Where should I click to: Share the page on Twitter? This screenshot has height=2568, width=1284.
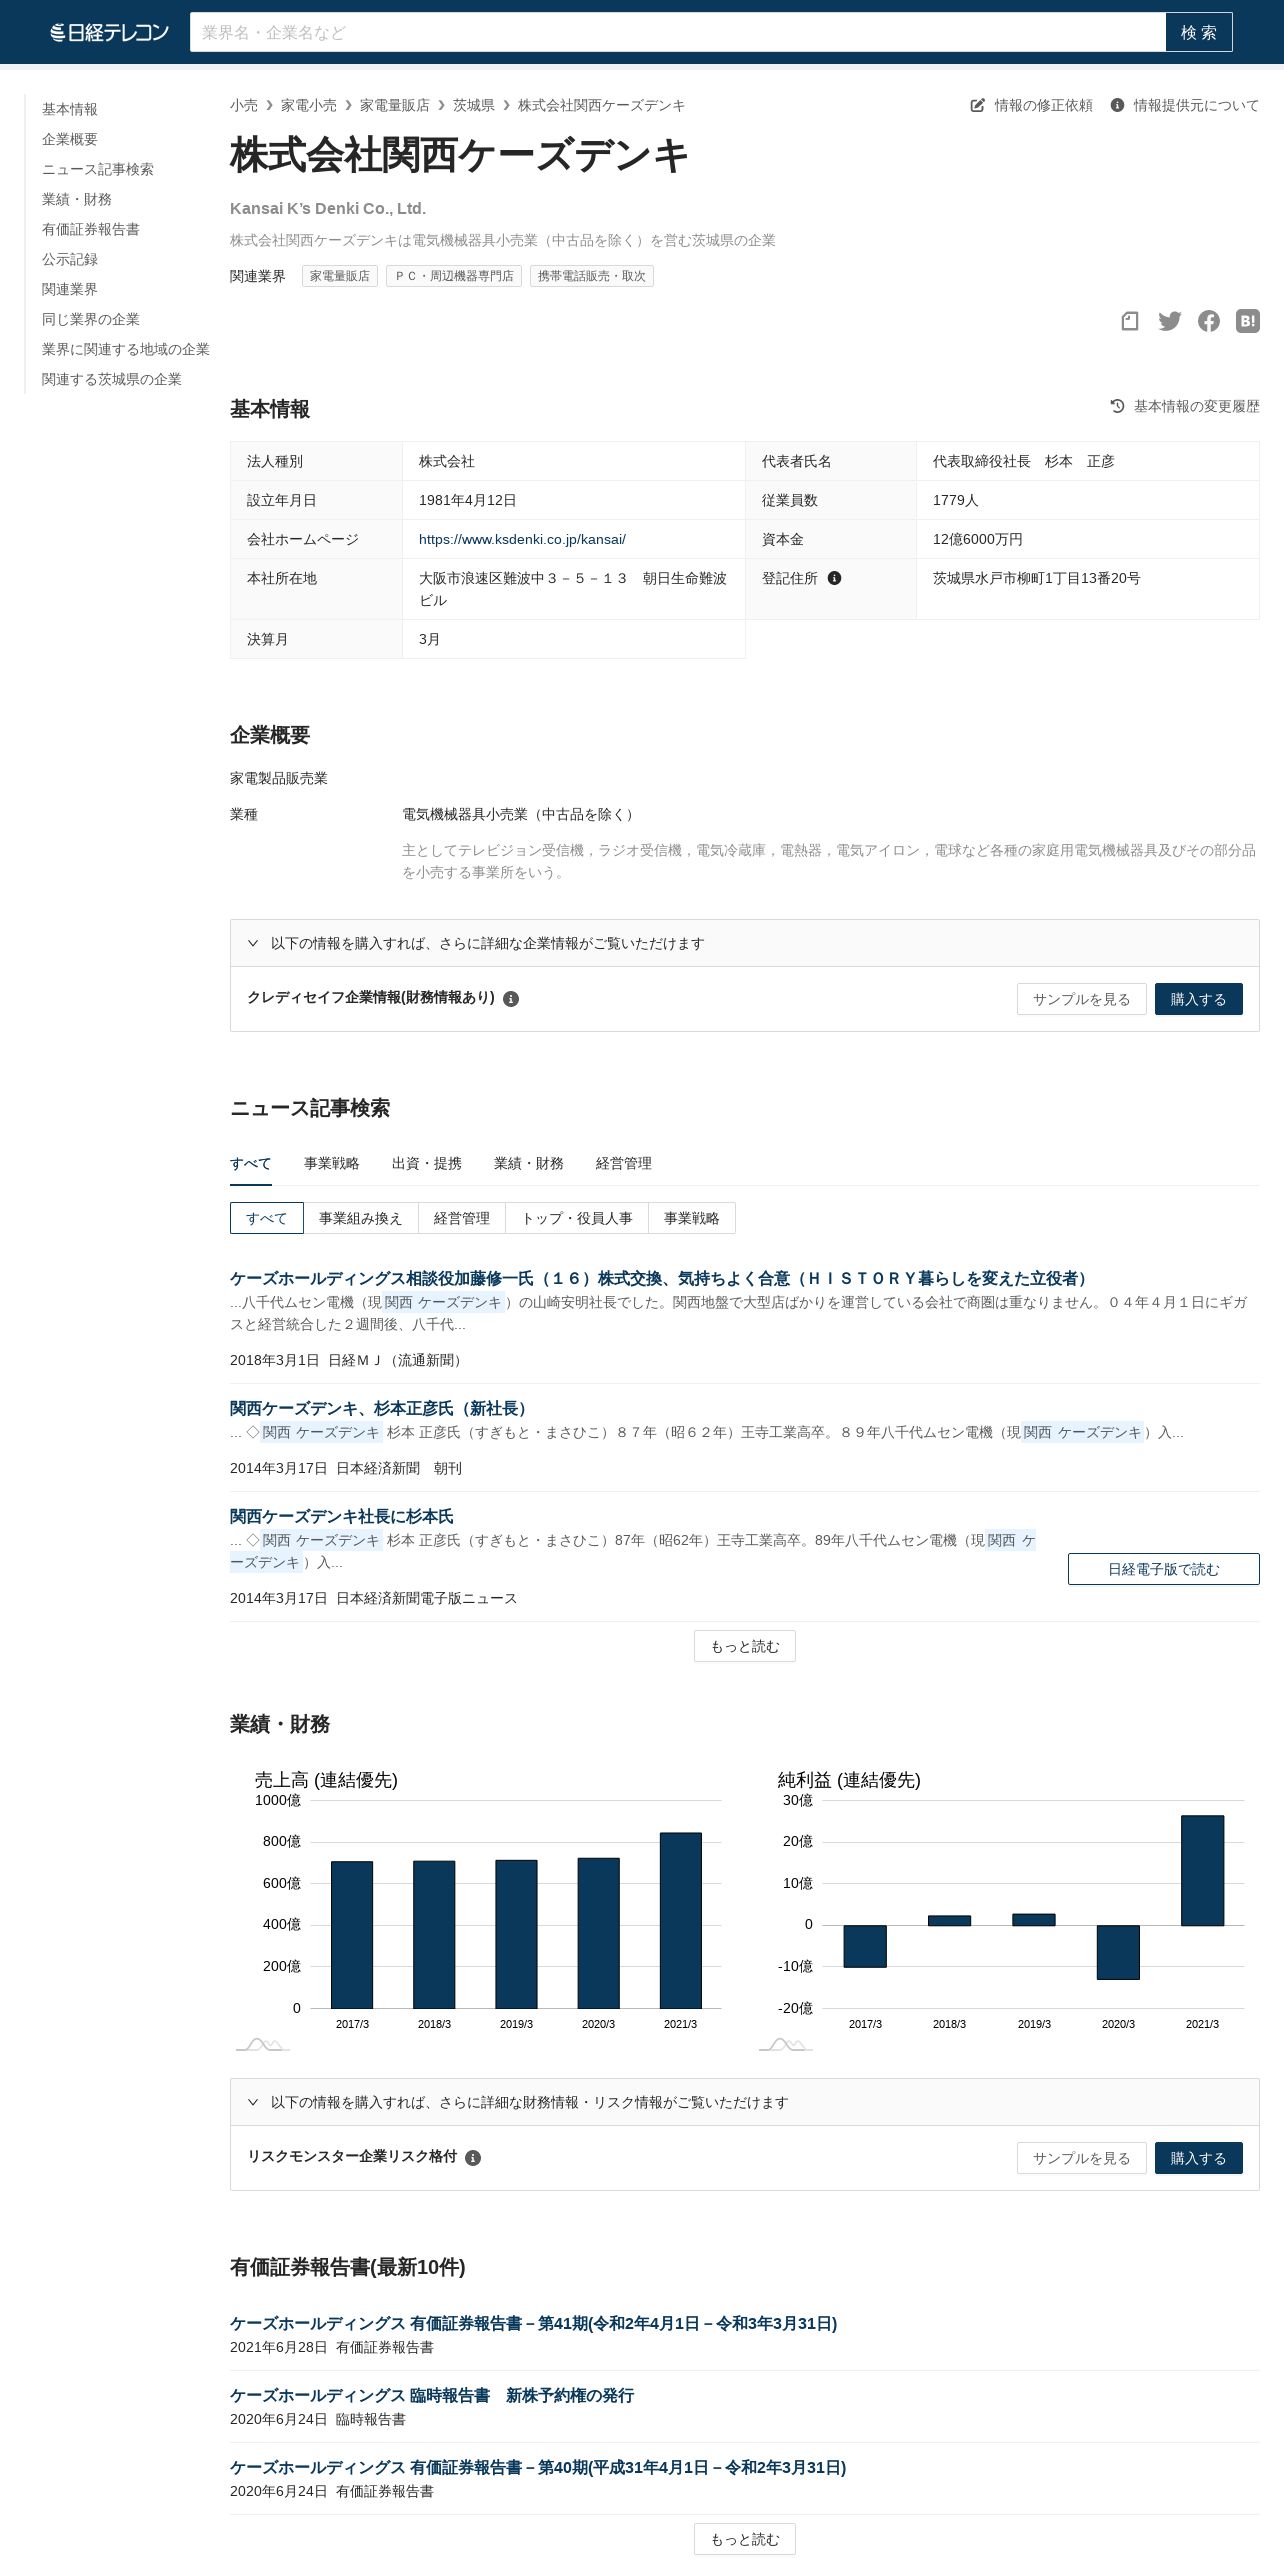(1170, 321)
